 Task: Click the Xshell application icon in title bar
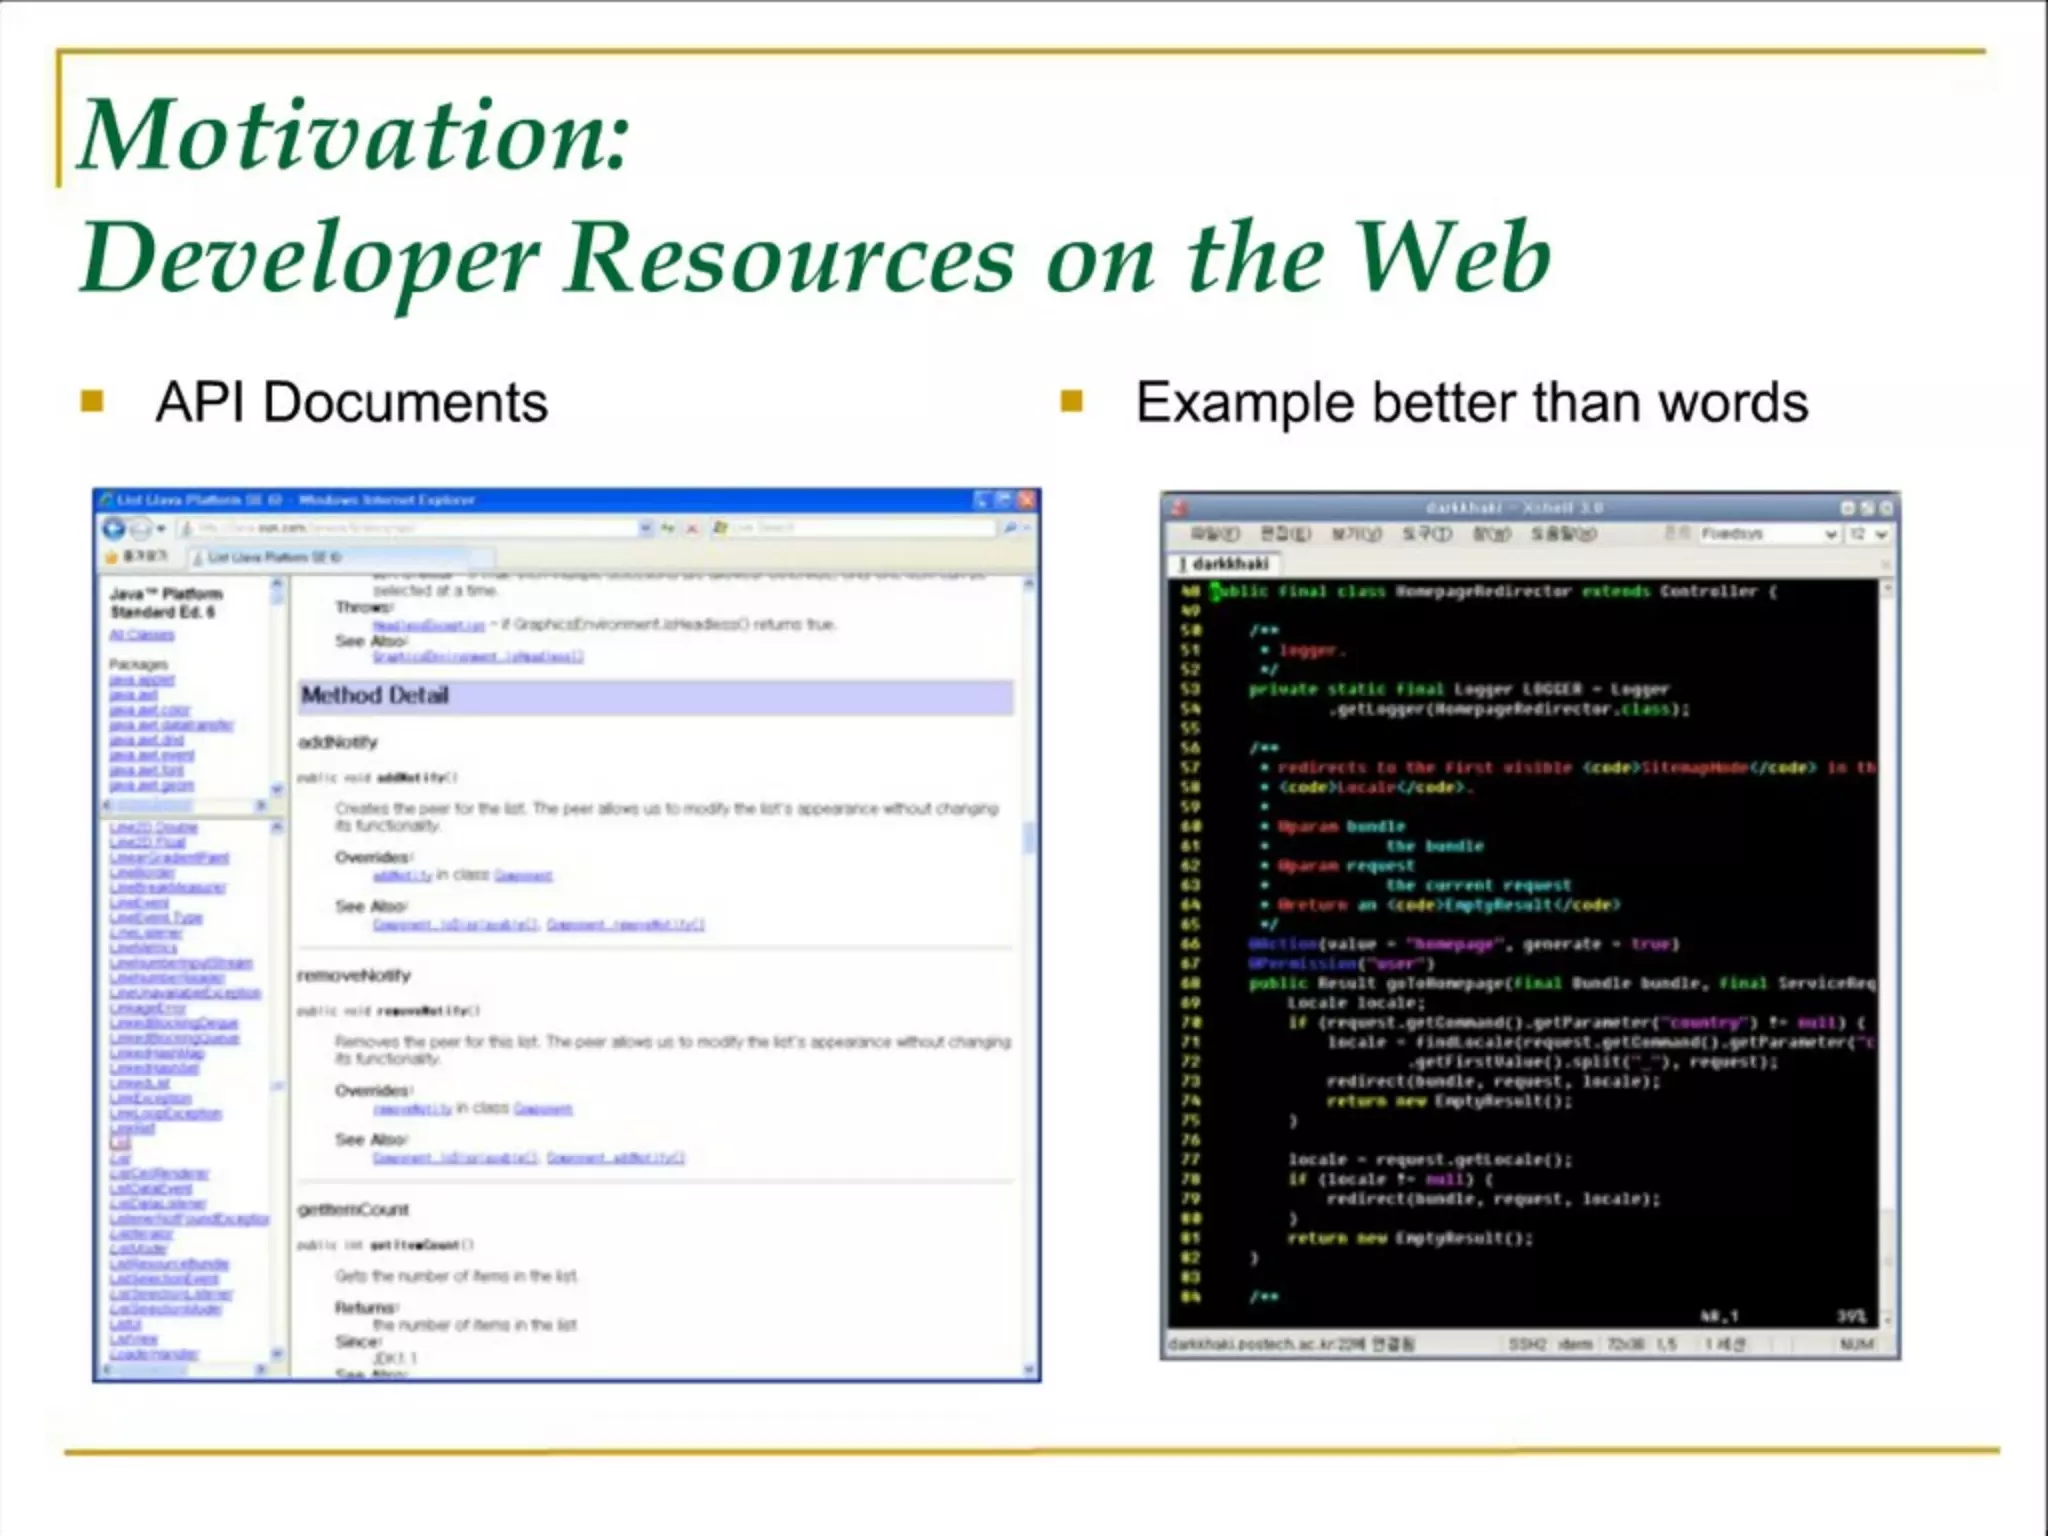pos(1178,508)
